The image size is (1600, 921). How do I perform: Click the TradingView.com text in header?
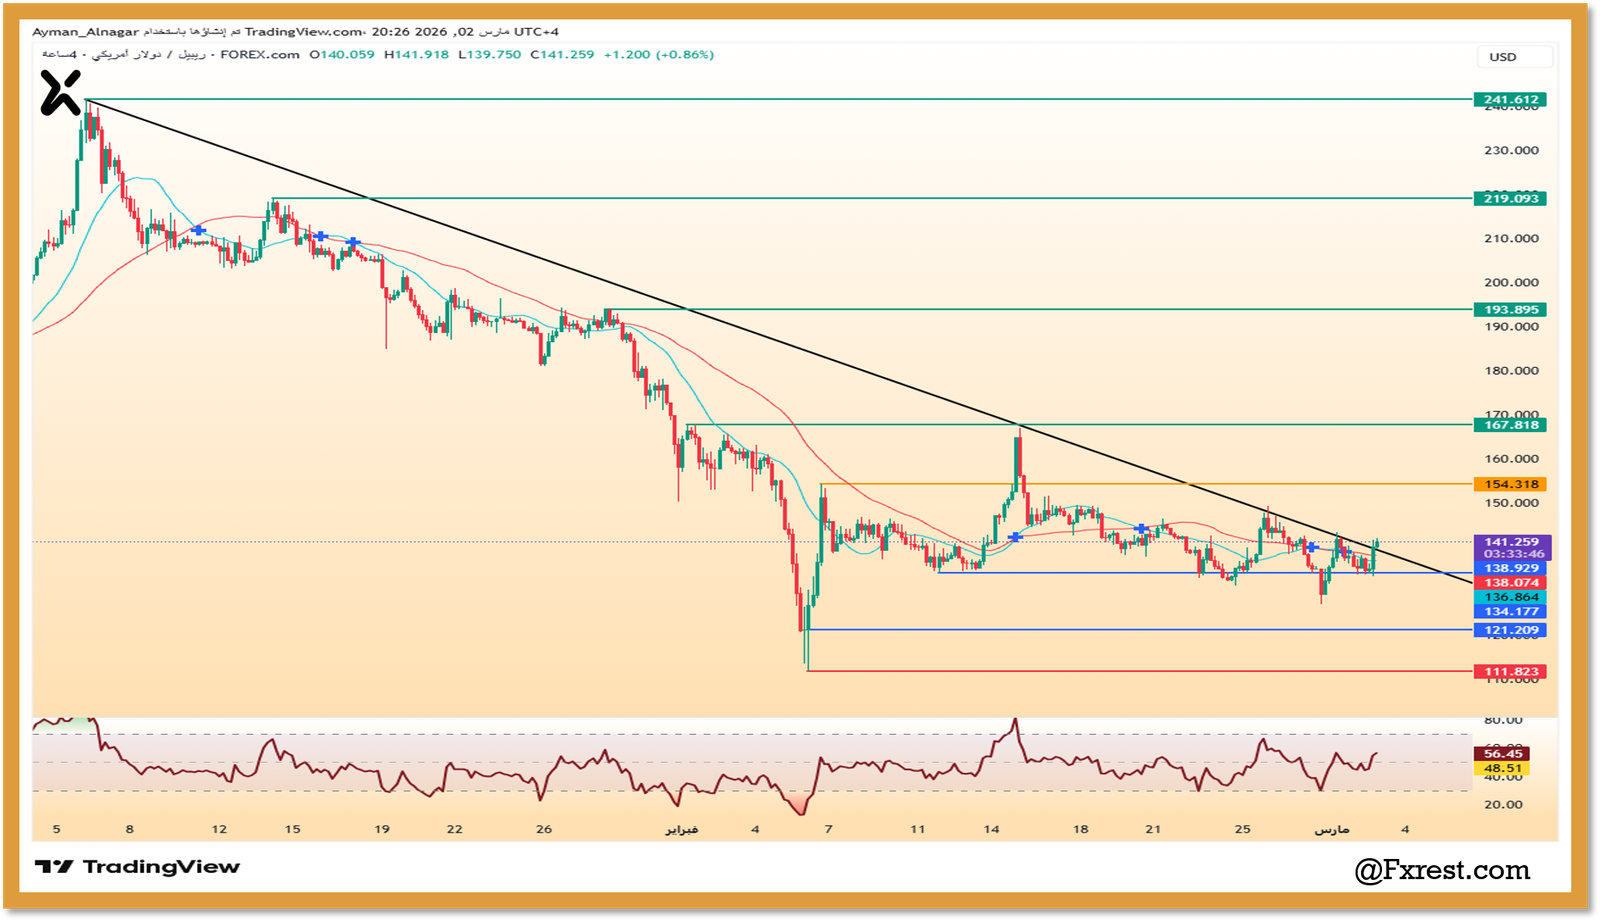(304, 32)
